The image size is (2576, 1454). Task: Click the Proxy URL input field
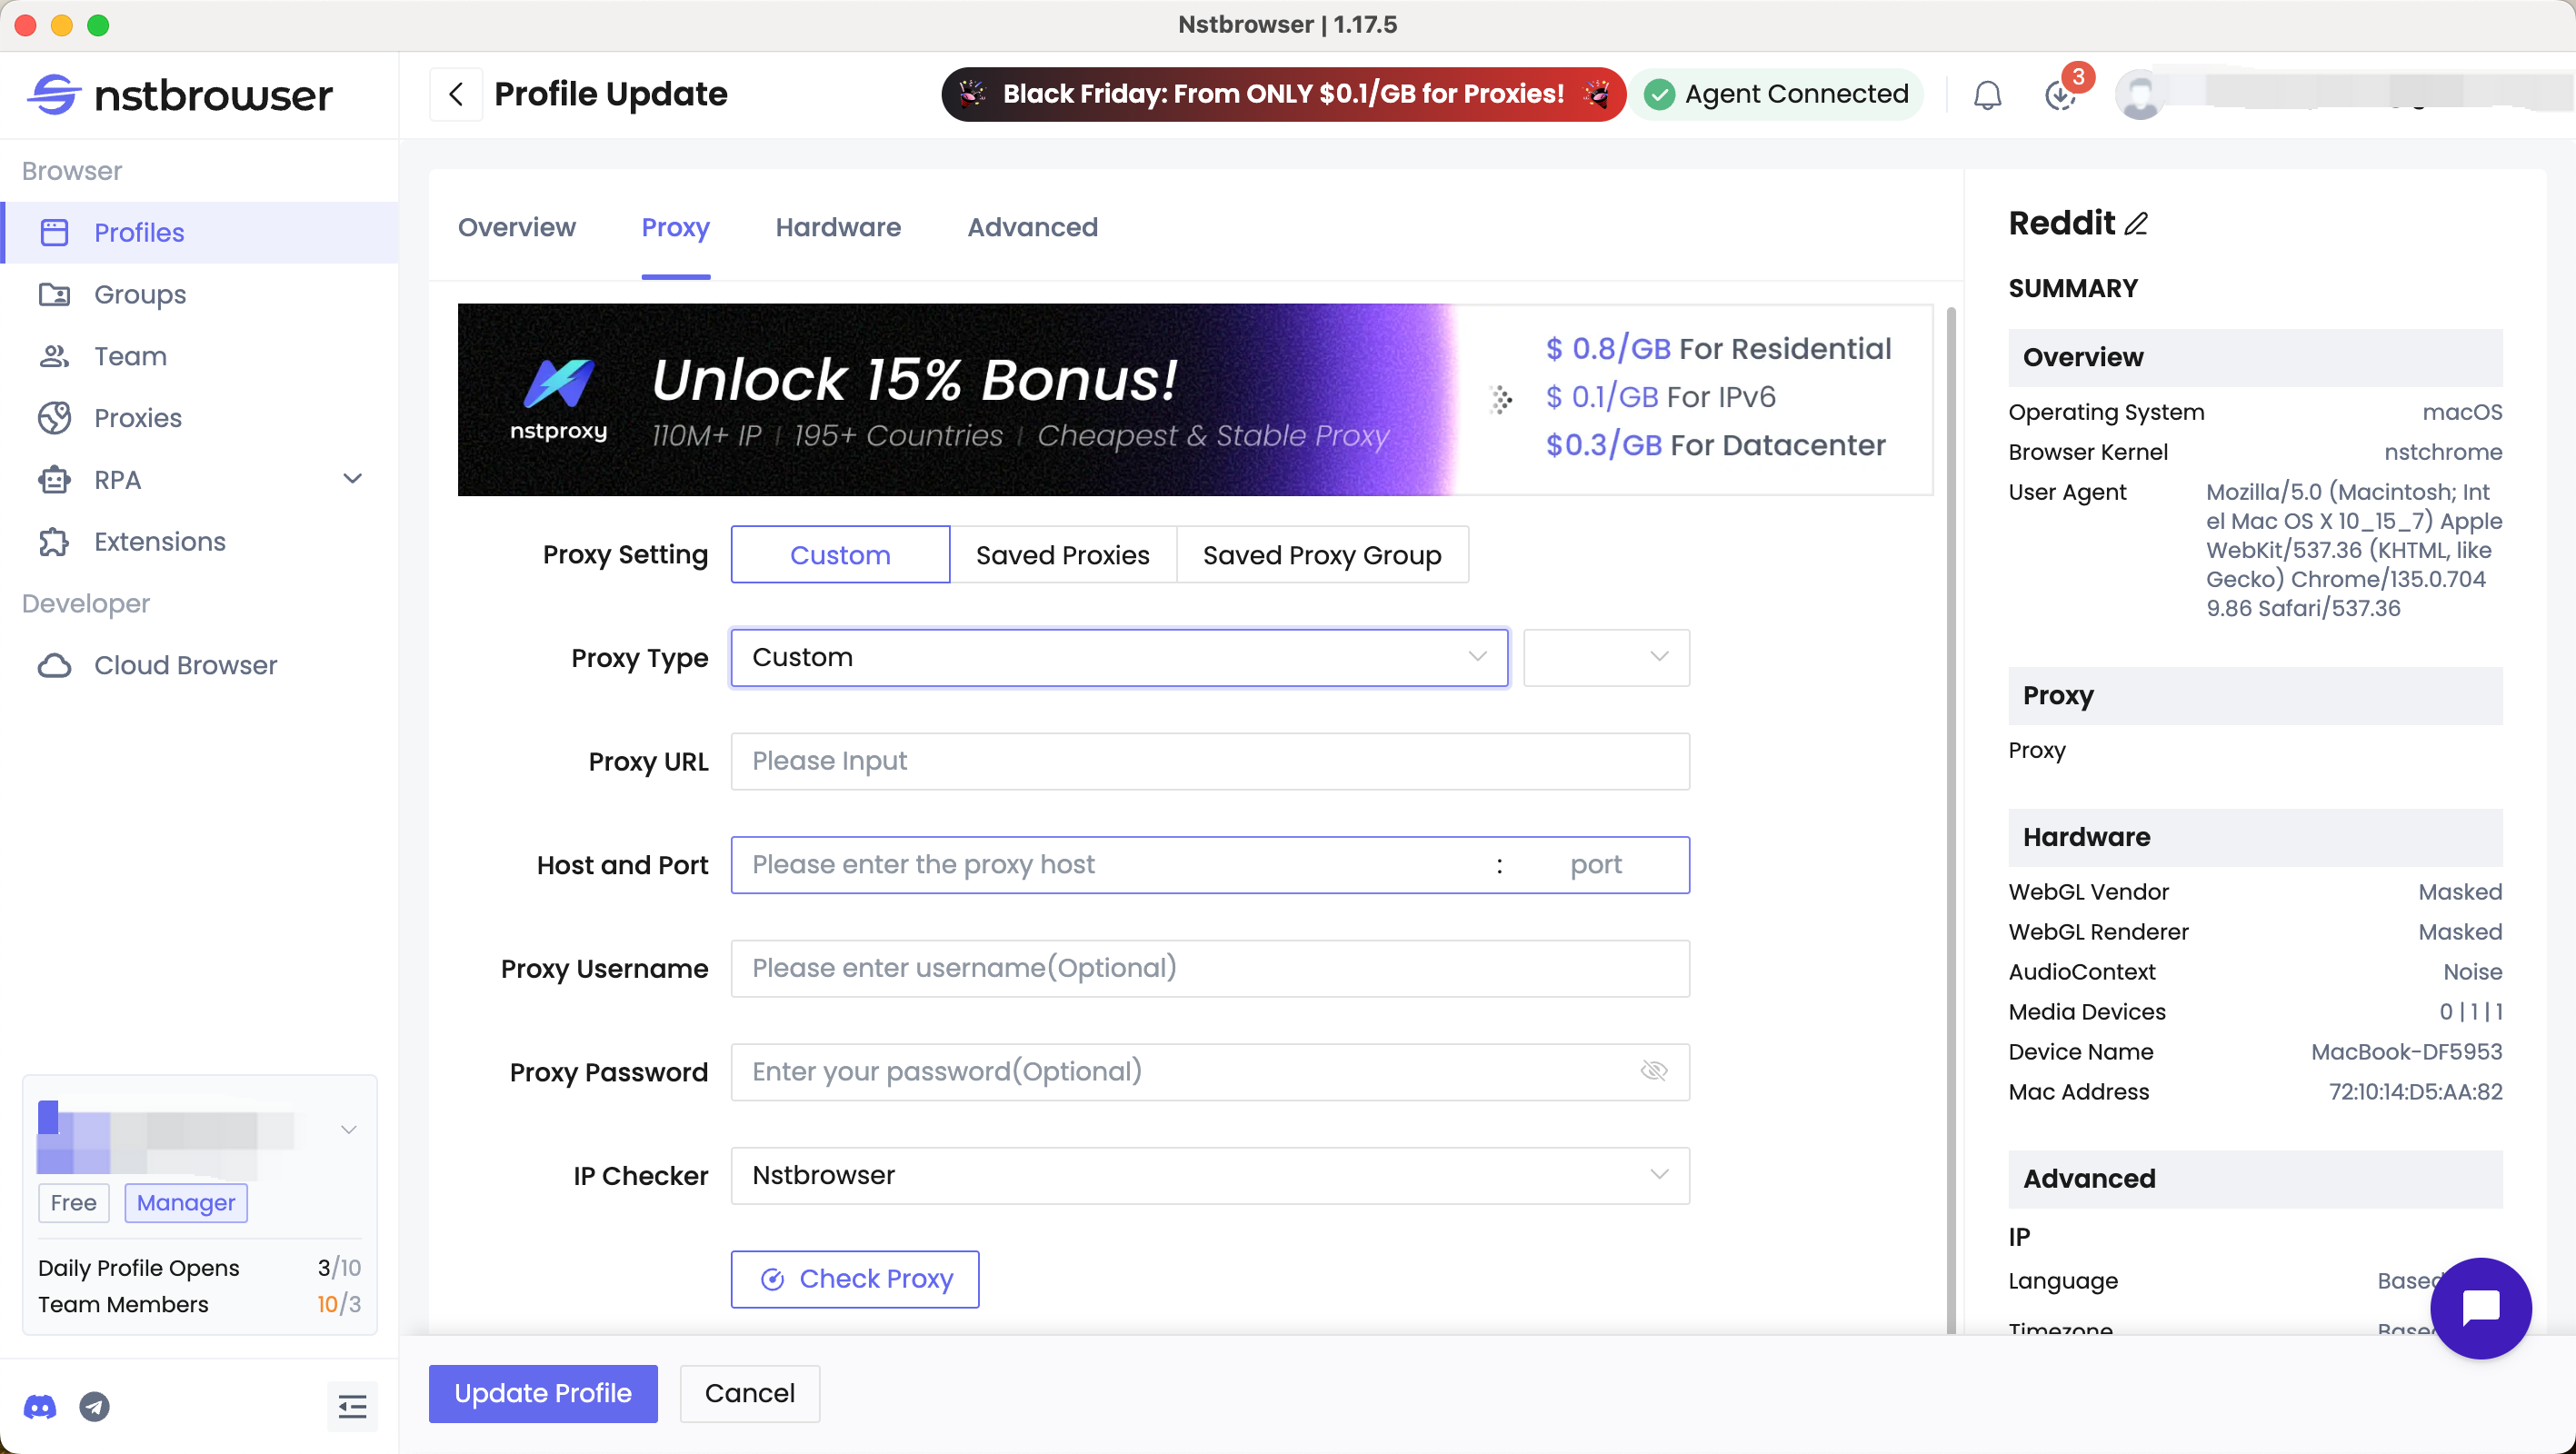coord(1209,761)
